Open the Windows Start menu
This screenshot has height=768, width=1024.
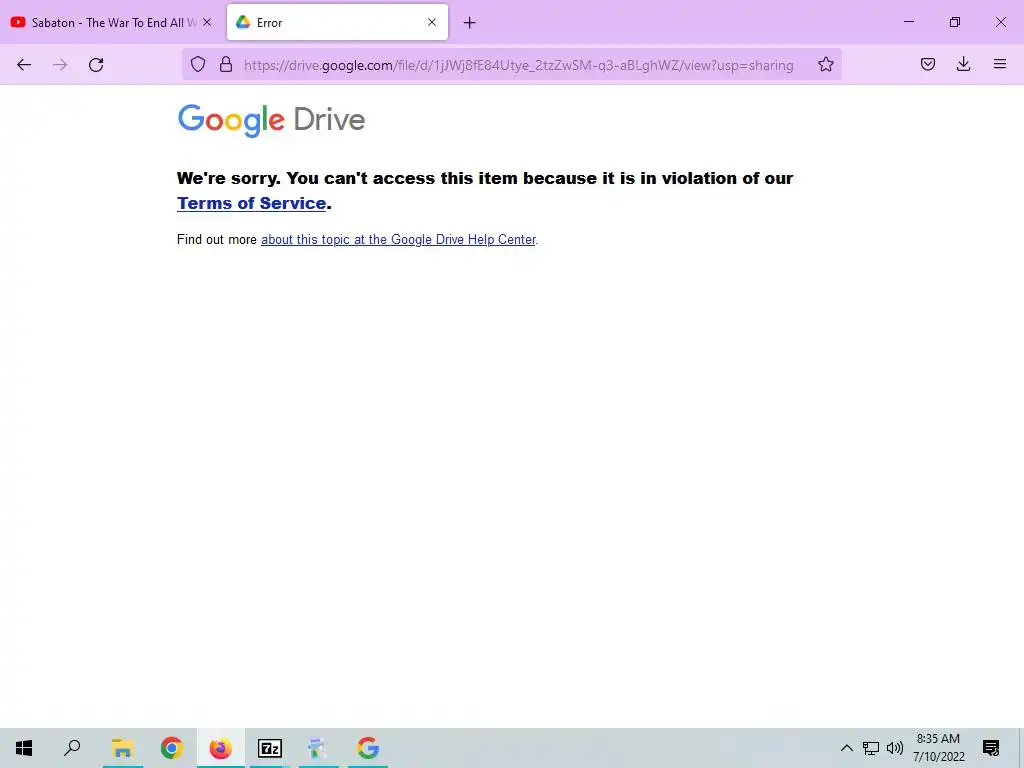(x=24, y=748)
